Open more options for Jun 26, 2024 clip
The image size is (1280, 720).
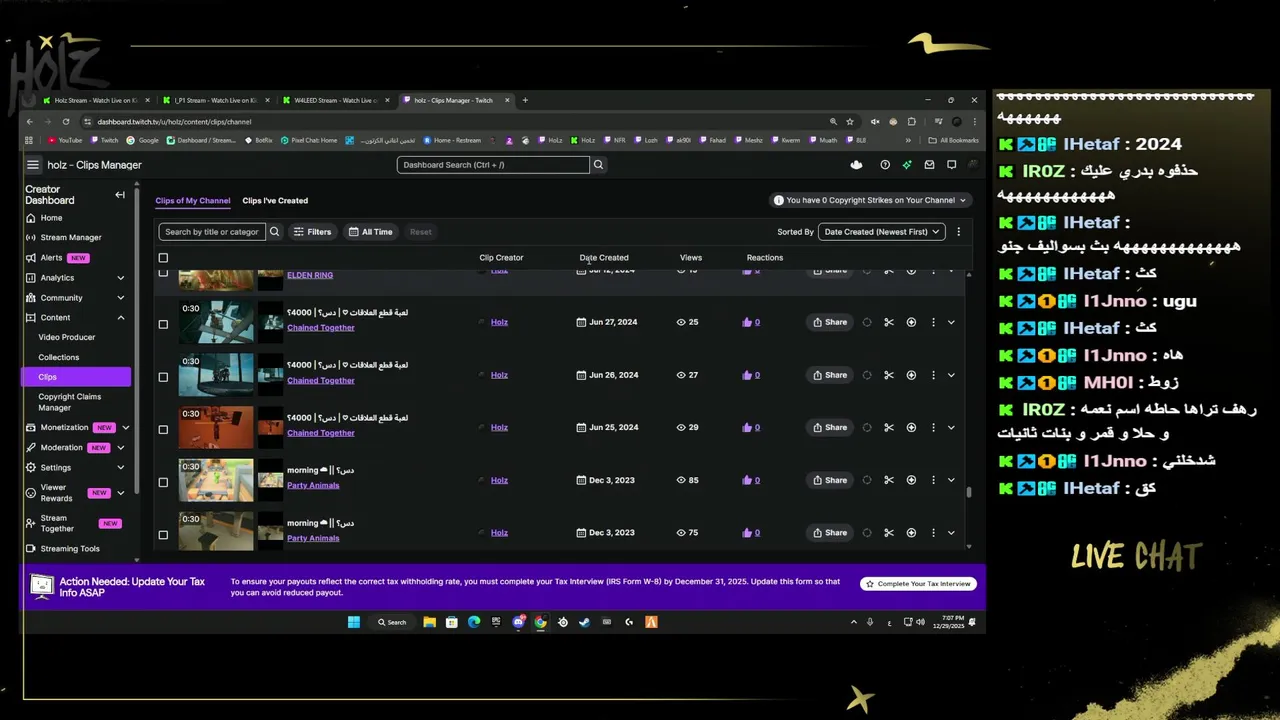(x=933, y=375)
